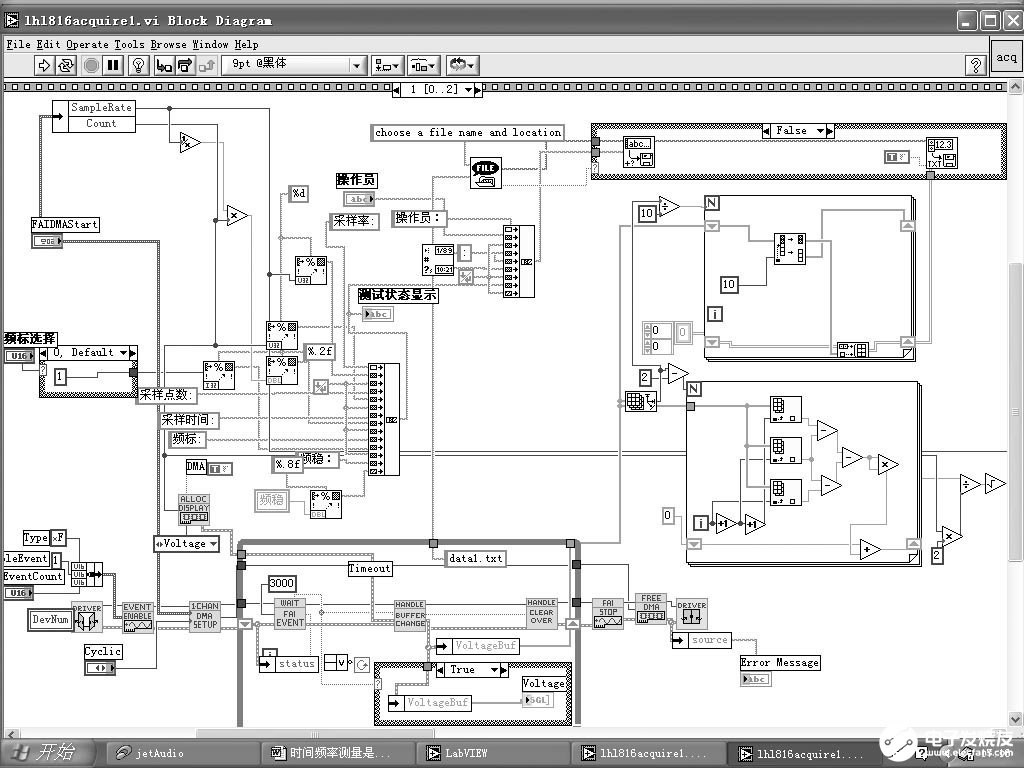Switch to LabVIEW taskbar button
Image resolution: width=1024 pixels, height=768 pixels.
(491, 753)
